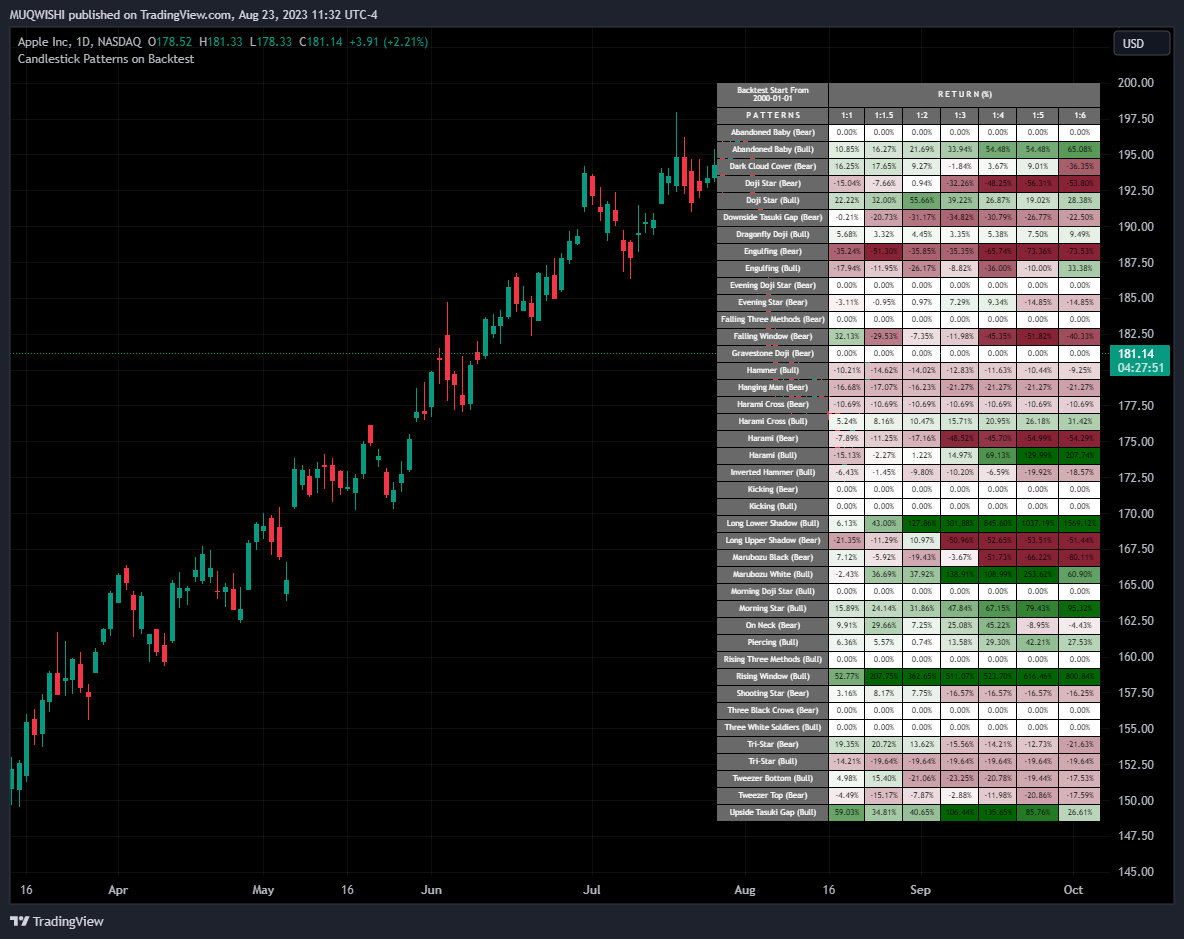
Task: Click the Gravestone Doji (Bear) row label
Action: 772,353
